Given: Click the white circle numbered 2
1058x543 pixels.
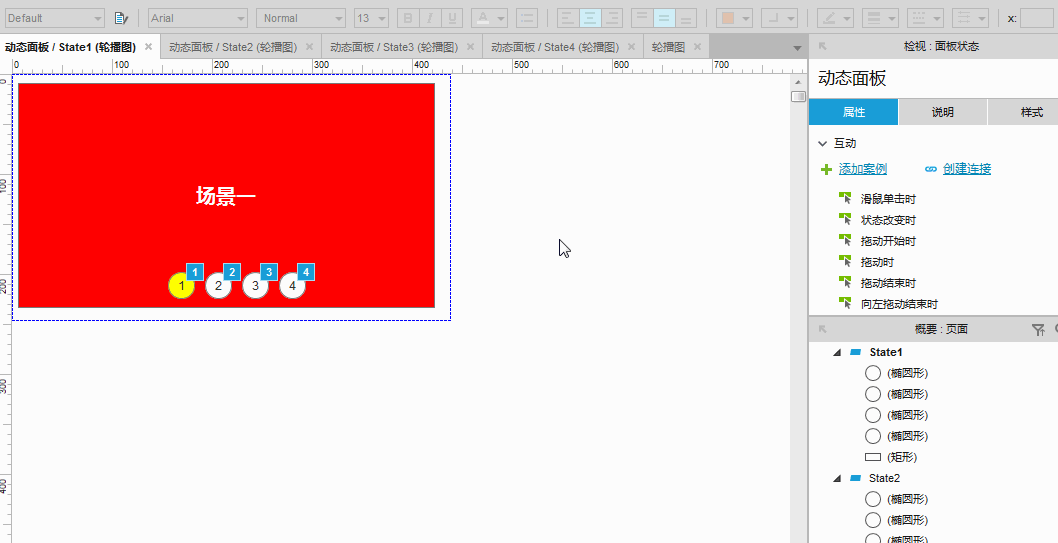Looking at the screenshot, I should coord(218,285).
